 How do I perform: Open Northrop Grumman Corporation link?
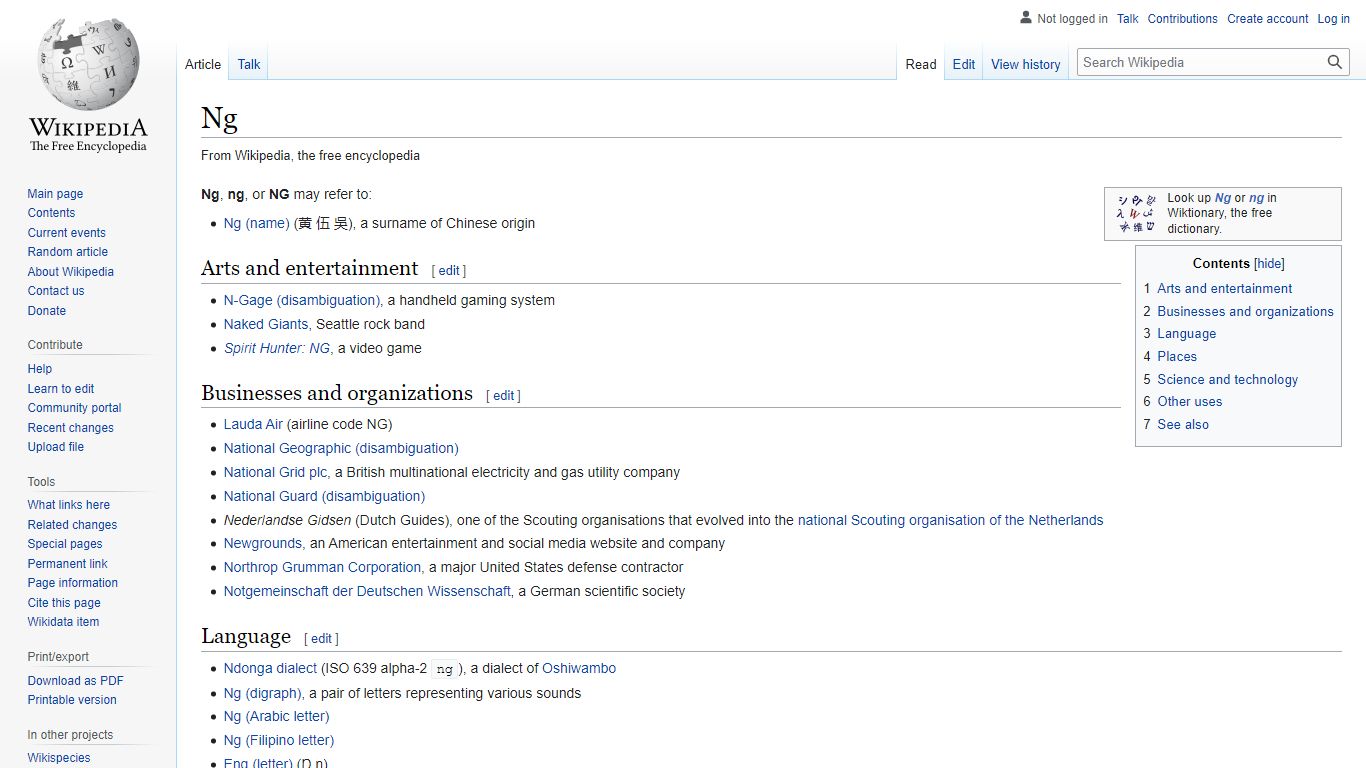coord(322,568)
